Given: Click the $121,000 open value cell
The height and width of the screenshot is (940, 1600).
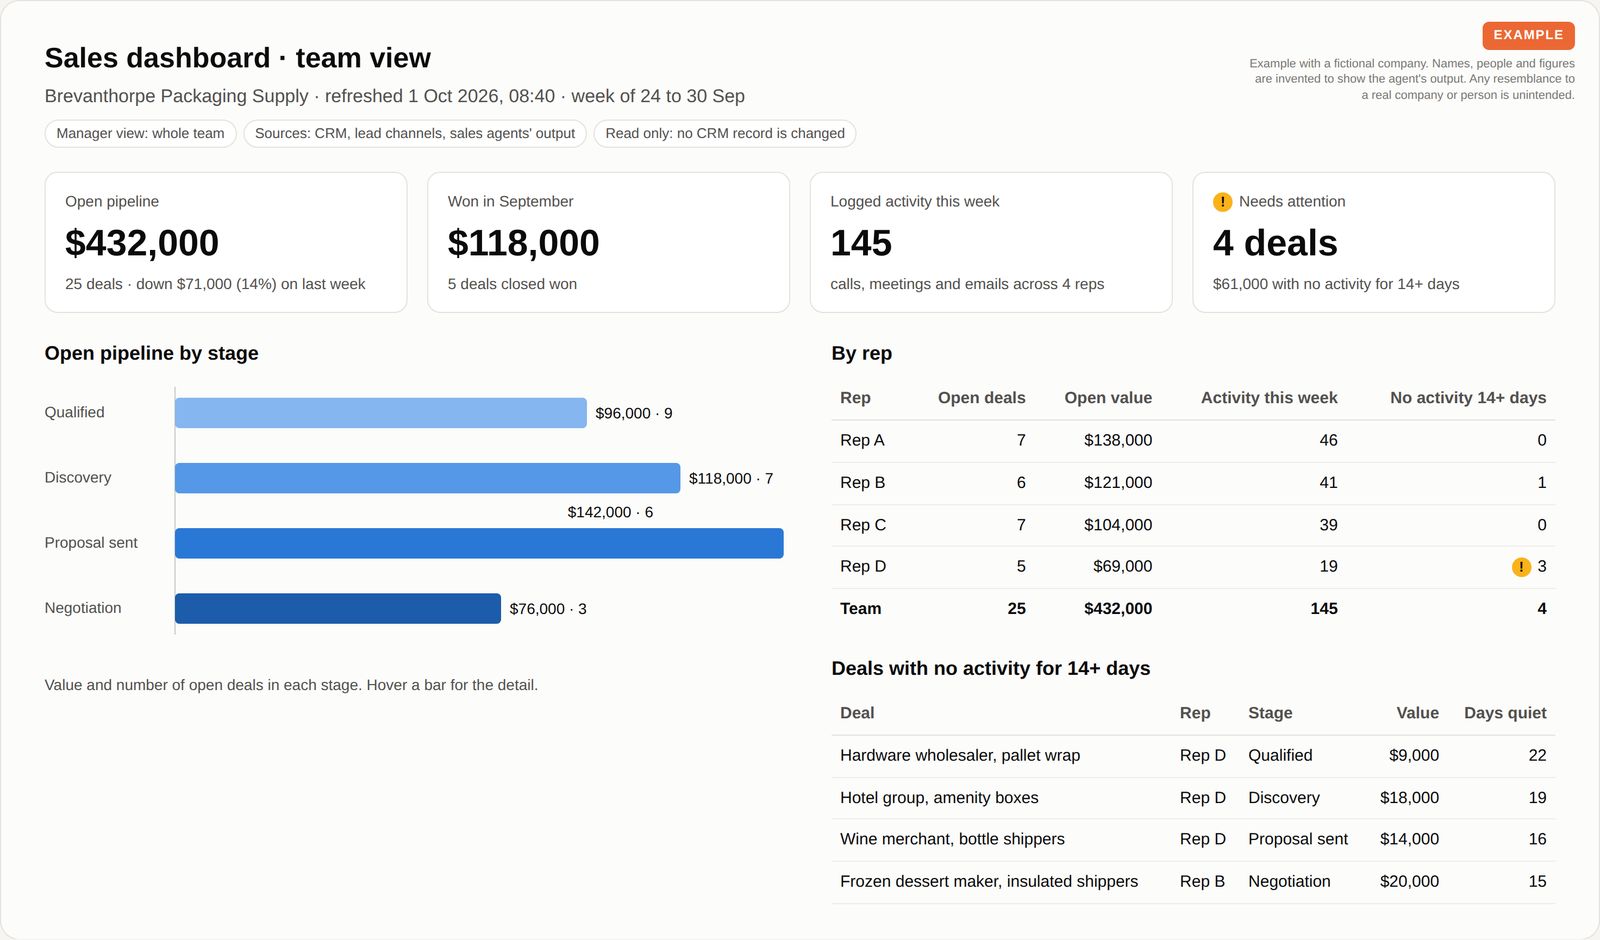Looking at the screenshot, I should click(x=1118, y=482).
